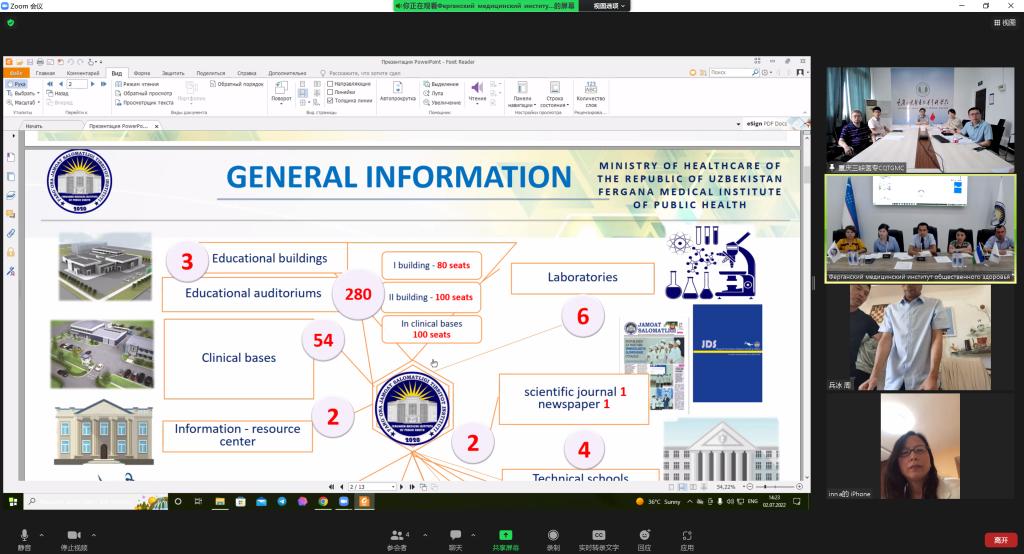Image resolution: width=1024 pixels, height=554 pixels.
Task: Open the Файл (File) ribbon tab
Action: coord(16,73)
